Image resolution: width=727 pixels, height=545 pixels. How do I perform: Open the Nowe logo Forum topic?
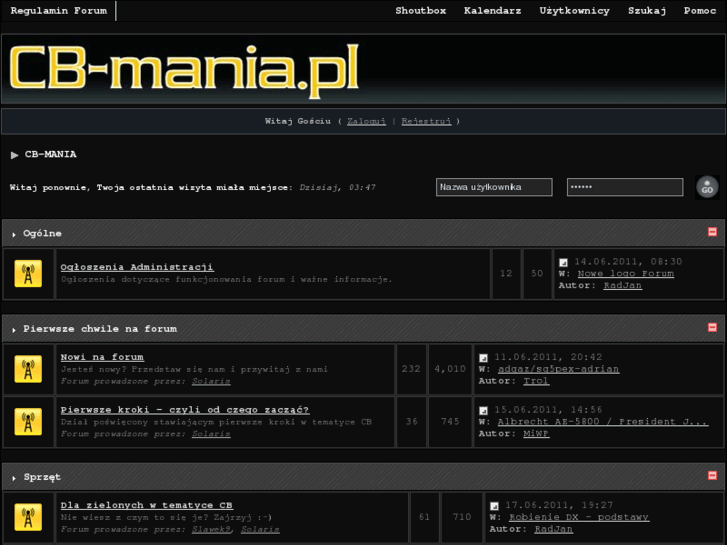click(x=625, y=274)
